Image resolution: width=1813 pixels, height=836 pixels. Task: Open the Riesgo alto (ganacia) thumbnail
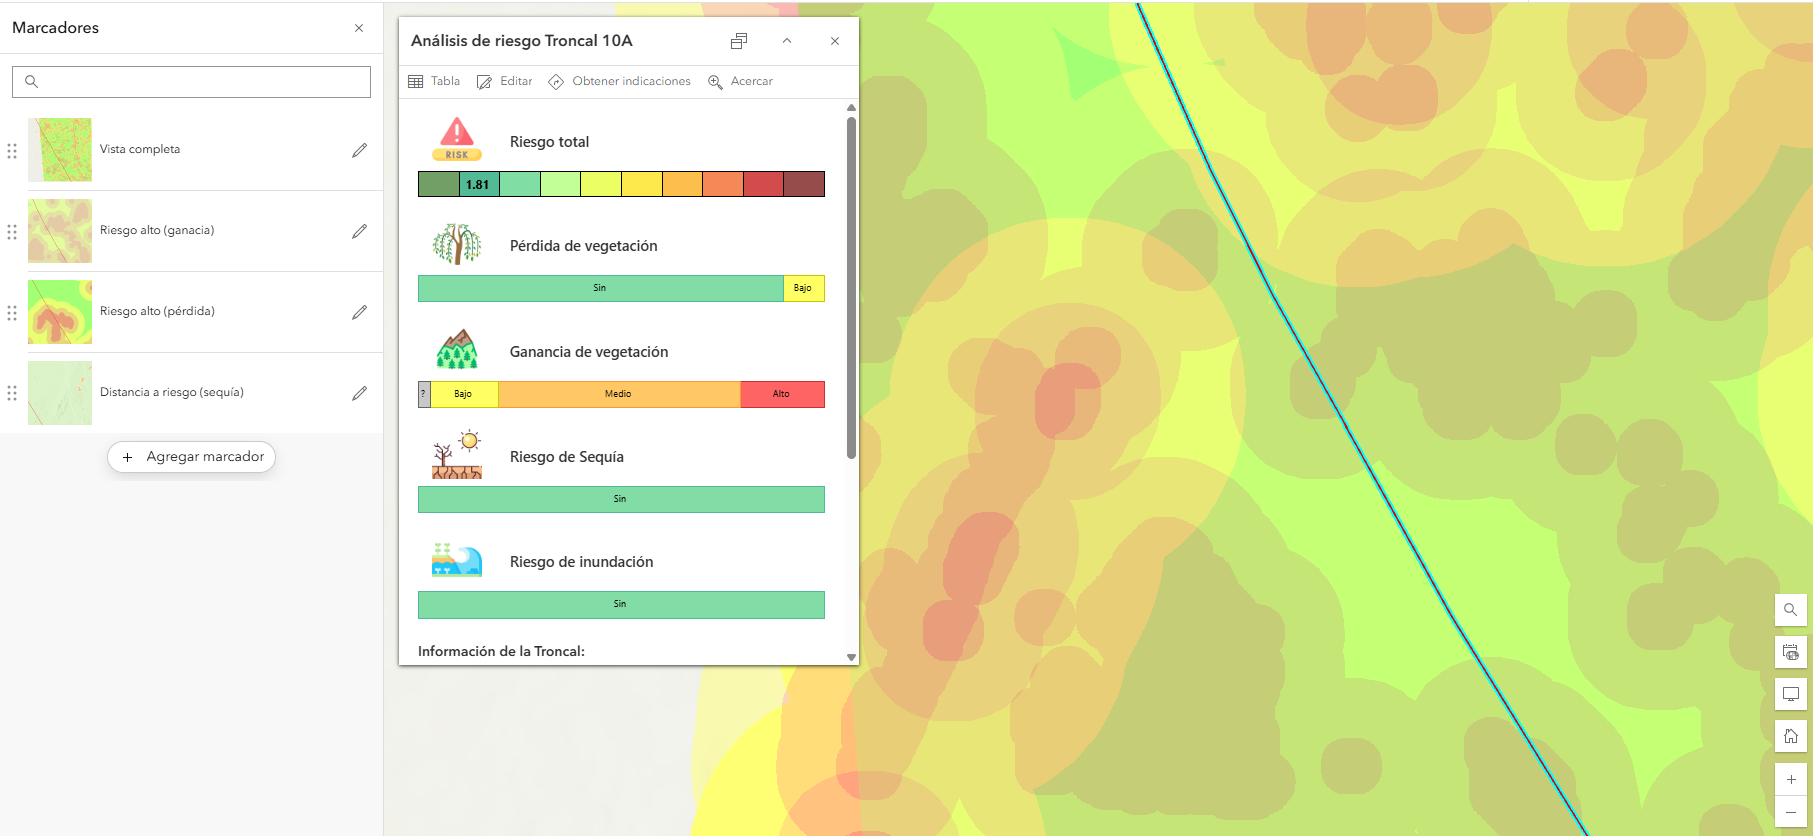point(60,231)
